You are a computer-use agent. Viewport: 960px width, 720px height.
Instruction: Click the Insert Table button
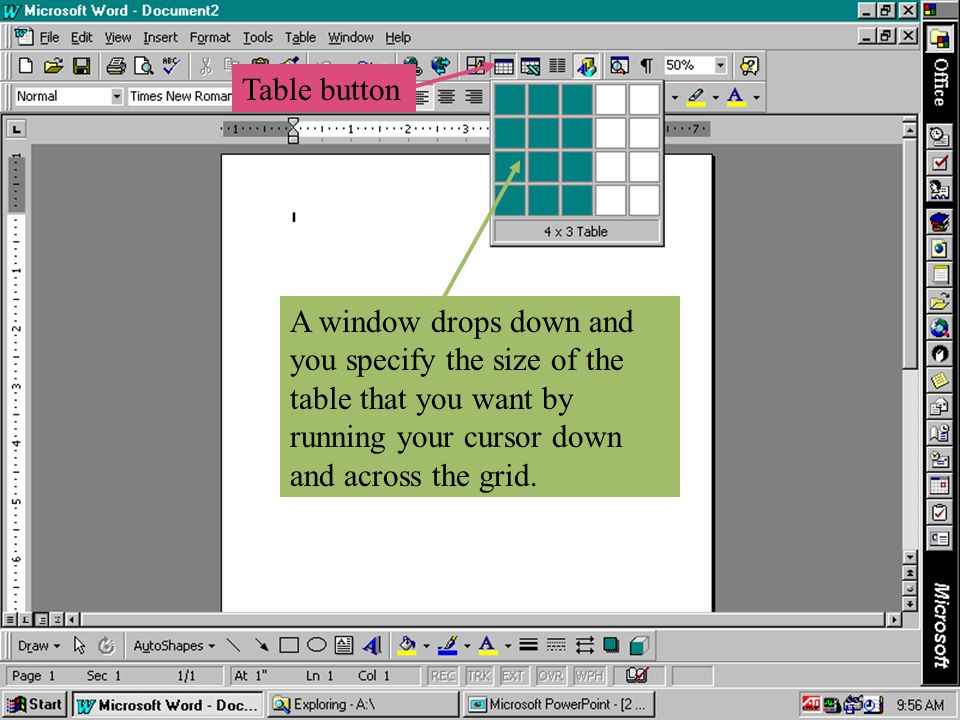(503, 66)
